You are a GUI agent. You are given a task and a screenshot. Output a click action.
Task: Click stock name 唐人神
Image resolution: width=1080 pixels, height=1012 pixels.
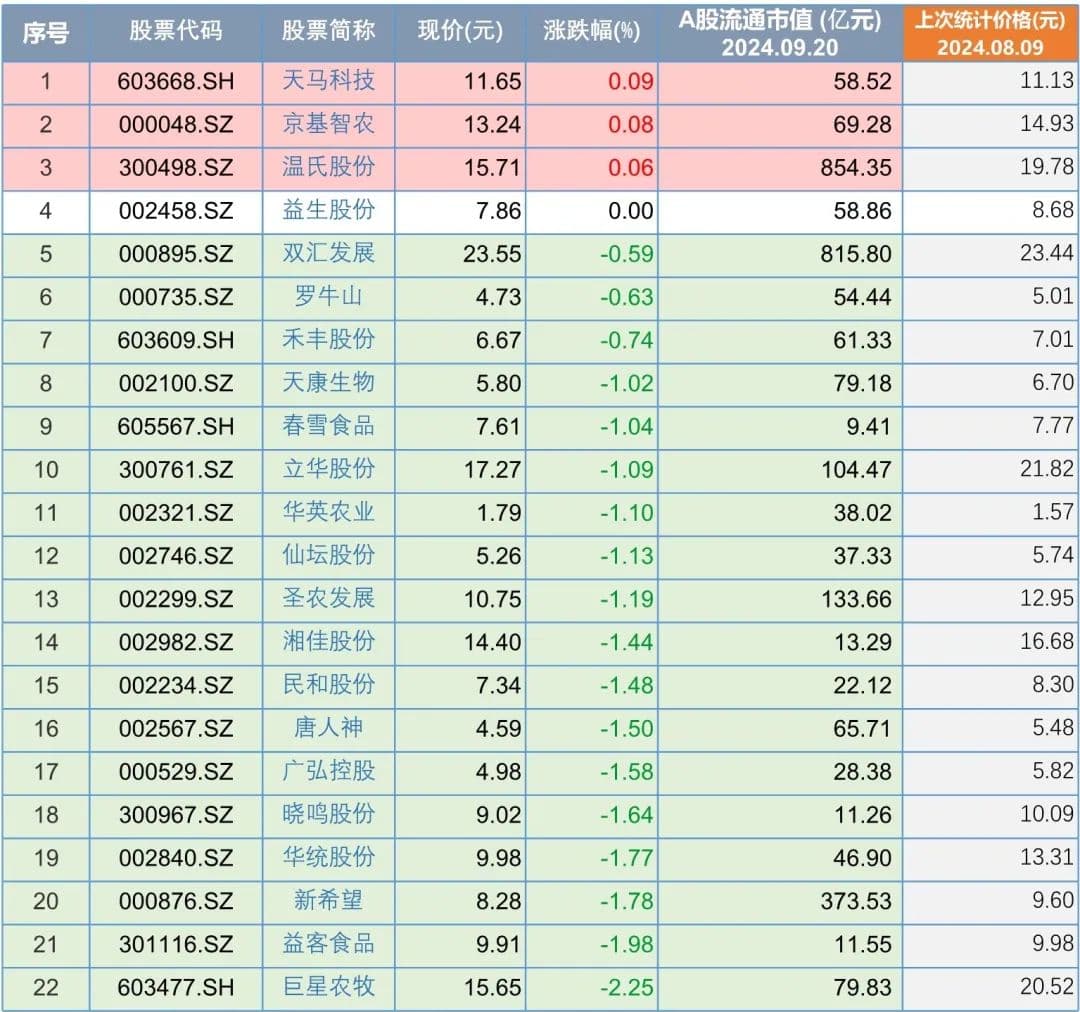coord(329,728)
